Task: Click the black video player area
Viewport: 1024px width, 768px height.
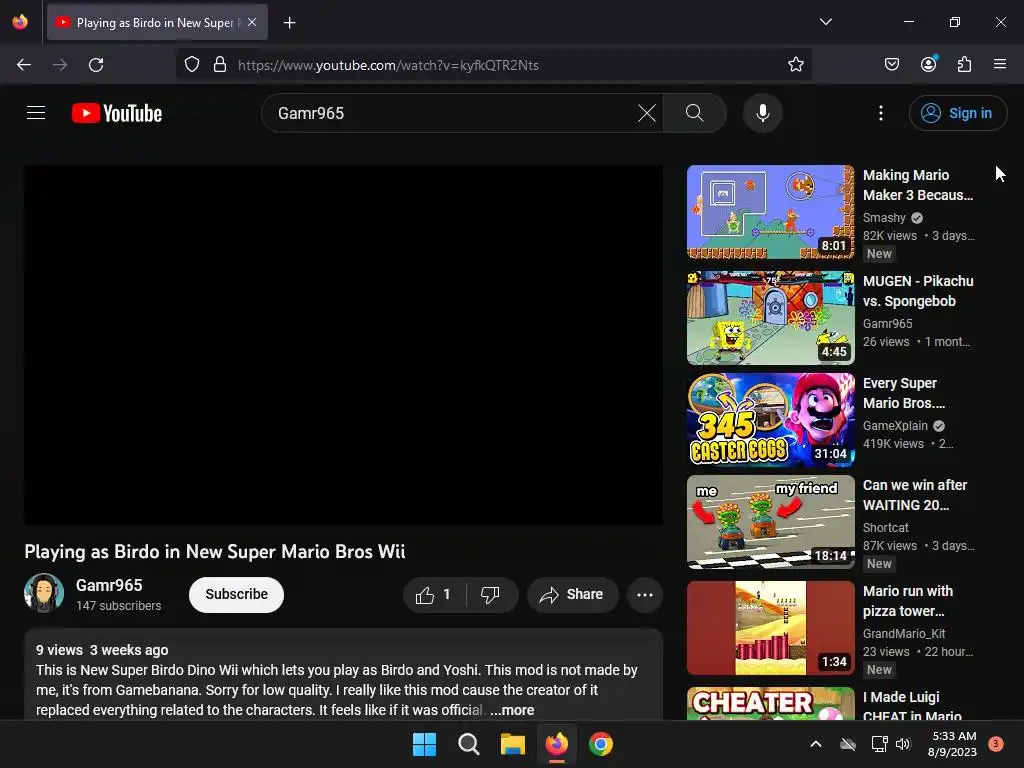Action: [344, 345]
